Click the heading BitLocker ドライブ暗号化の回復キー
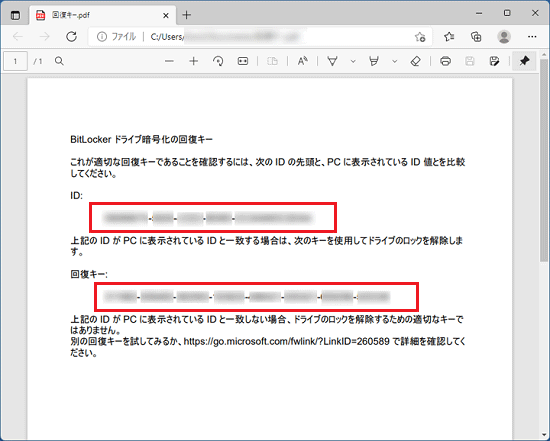 coord(141,139)
